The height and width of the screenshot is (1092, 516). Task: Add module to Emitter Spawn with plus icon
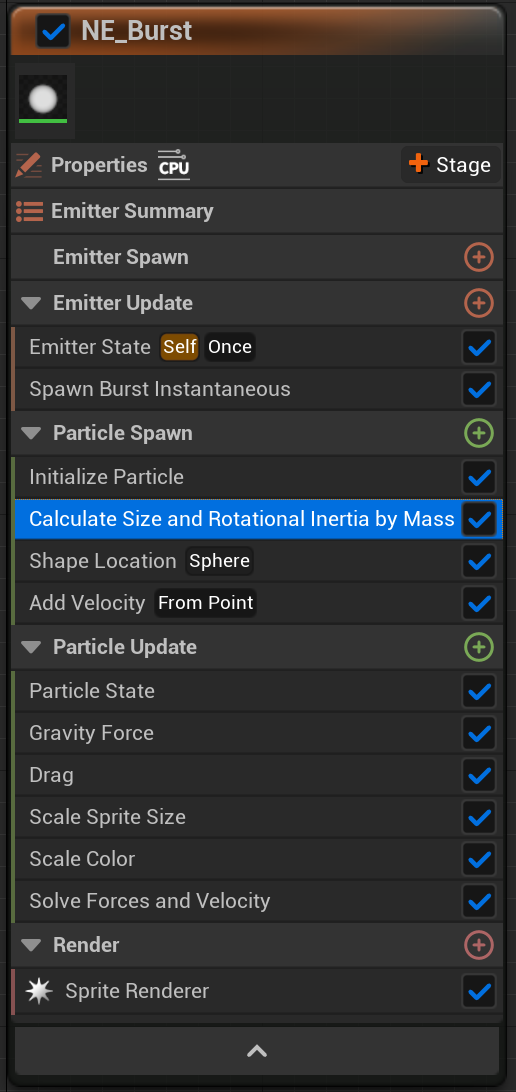coord(478,257)
